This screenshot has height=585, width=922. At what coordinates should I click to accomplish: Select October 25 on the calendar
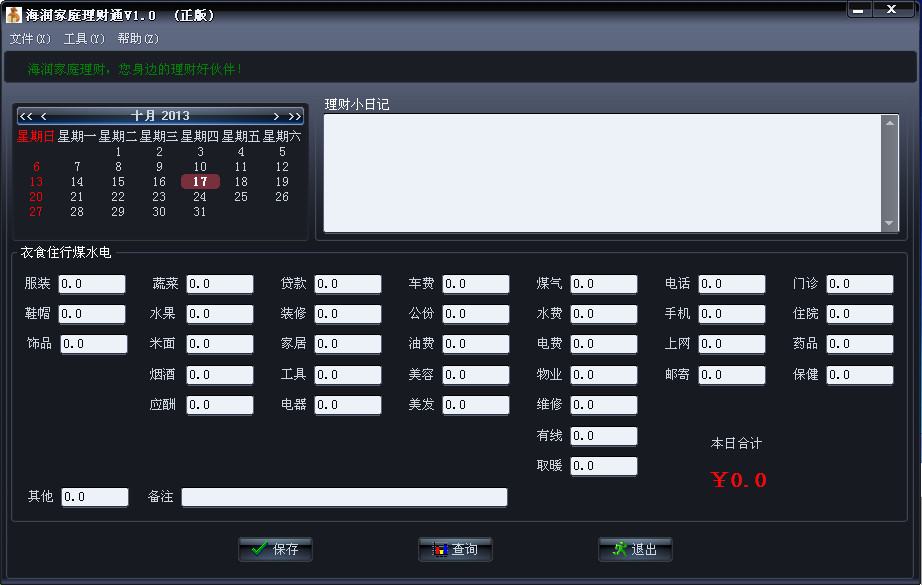pos(241,197)
